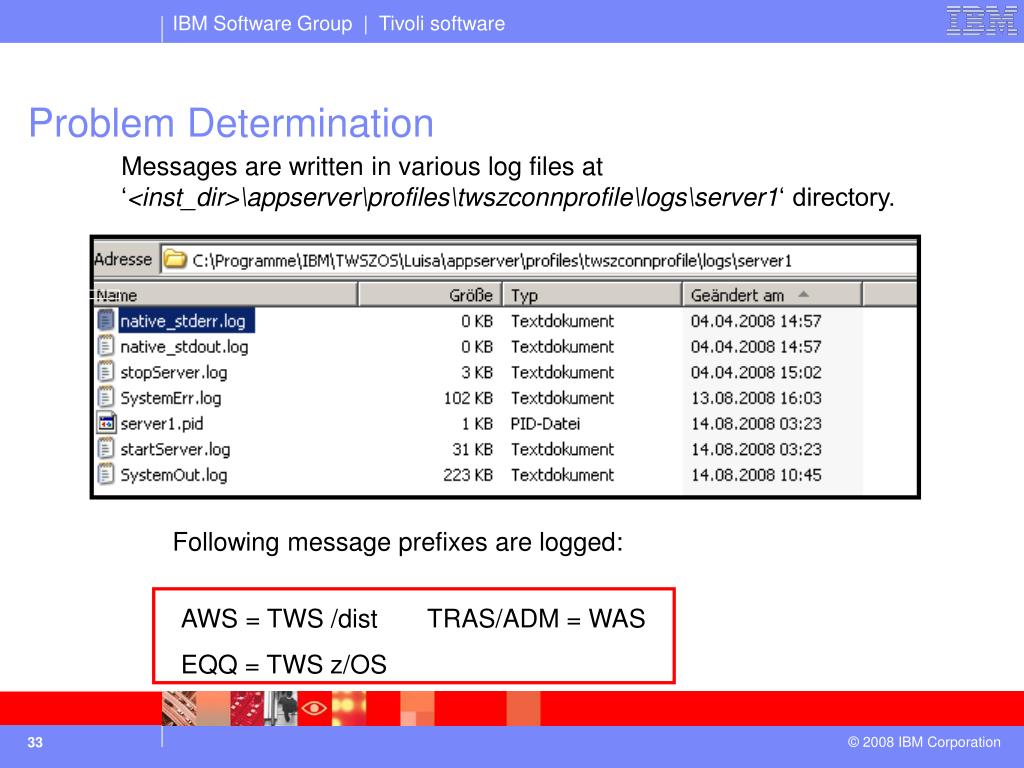Click the slide number 33
Image resolution: width=1024 pixels, height=768 pixels.
[35, 743]
